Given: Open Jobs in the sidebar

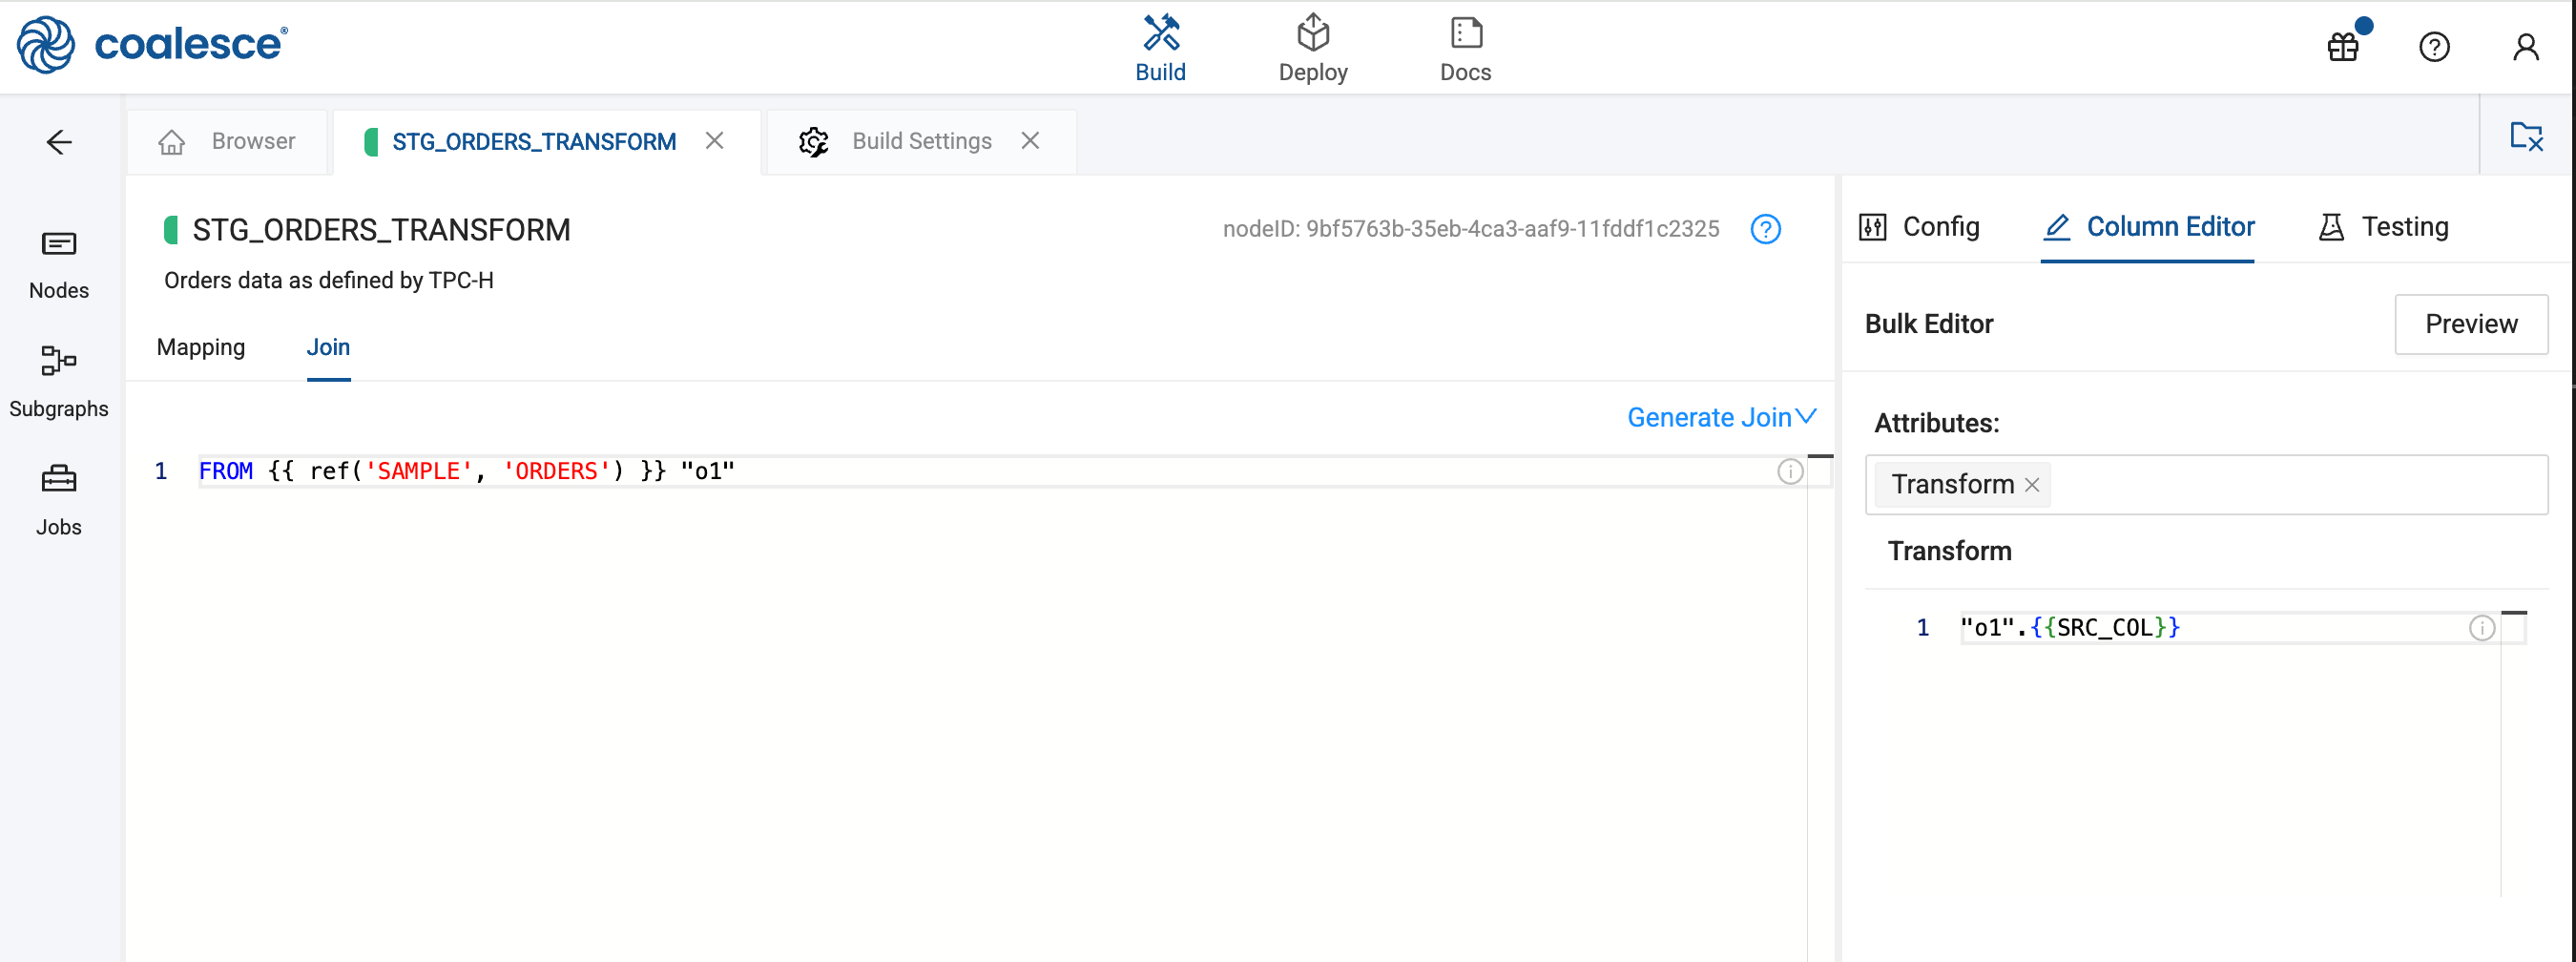Looking at the screenshot, I should [x=59, y=501].
